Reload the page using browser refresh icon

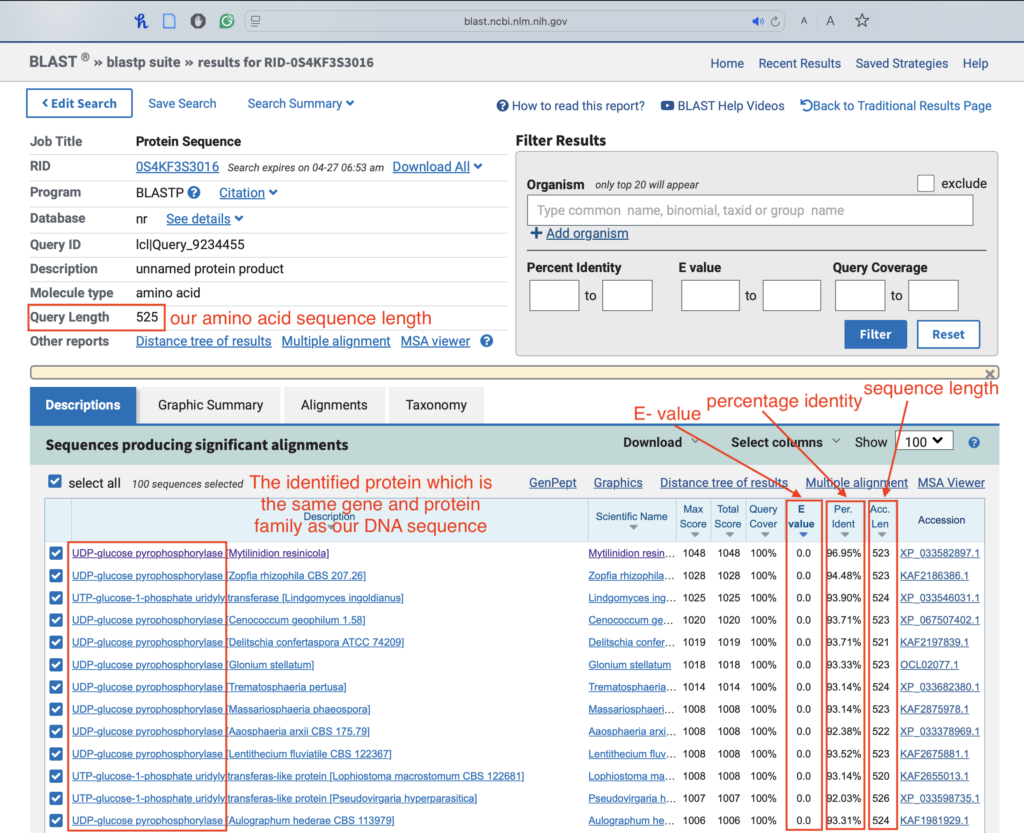click(x=776, y=21)
